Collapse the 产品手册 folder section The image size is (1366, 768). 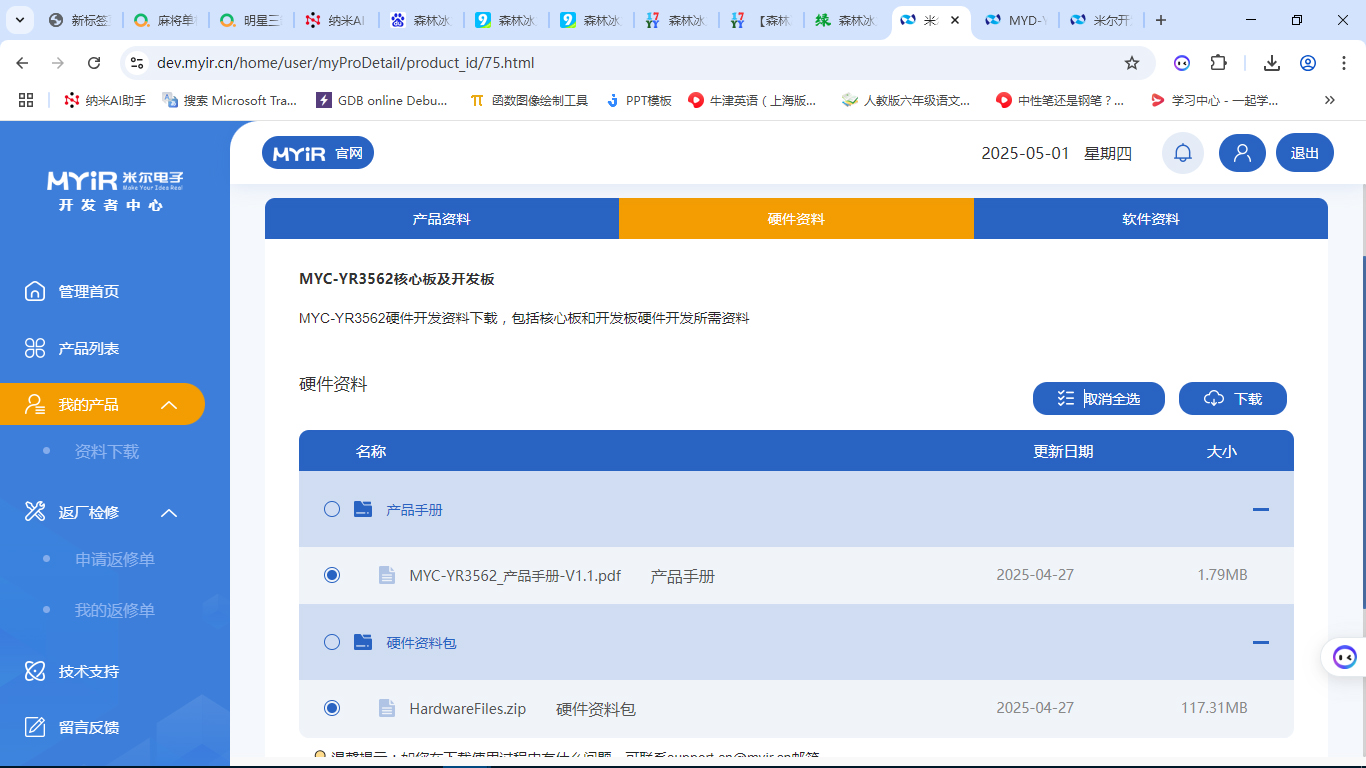click(x=1261, y=509)
